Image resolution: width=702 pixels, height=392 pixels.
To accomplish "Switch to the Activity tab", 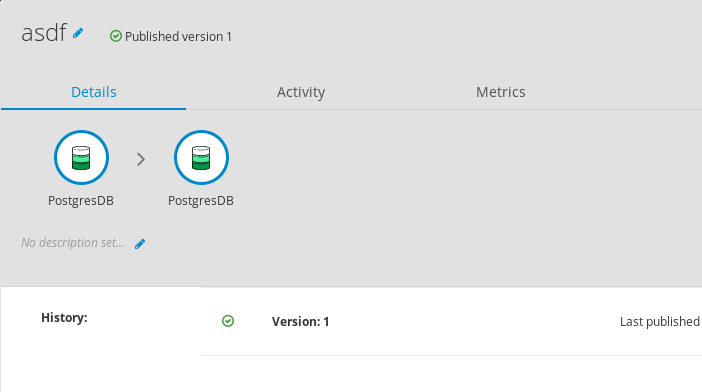I will (301, 92).
